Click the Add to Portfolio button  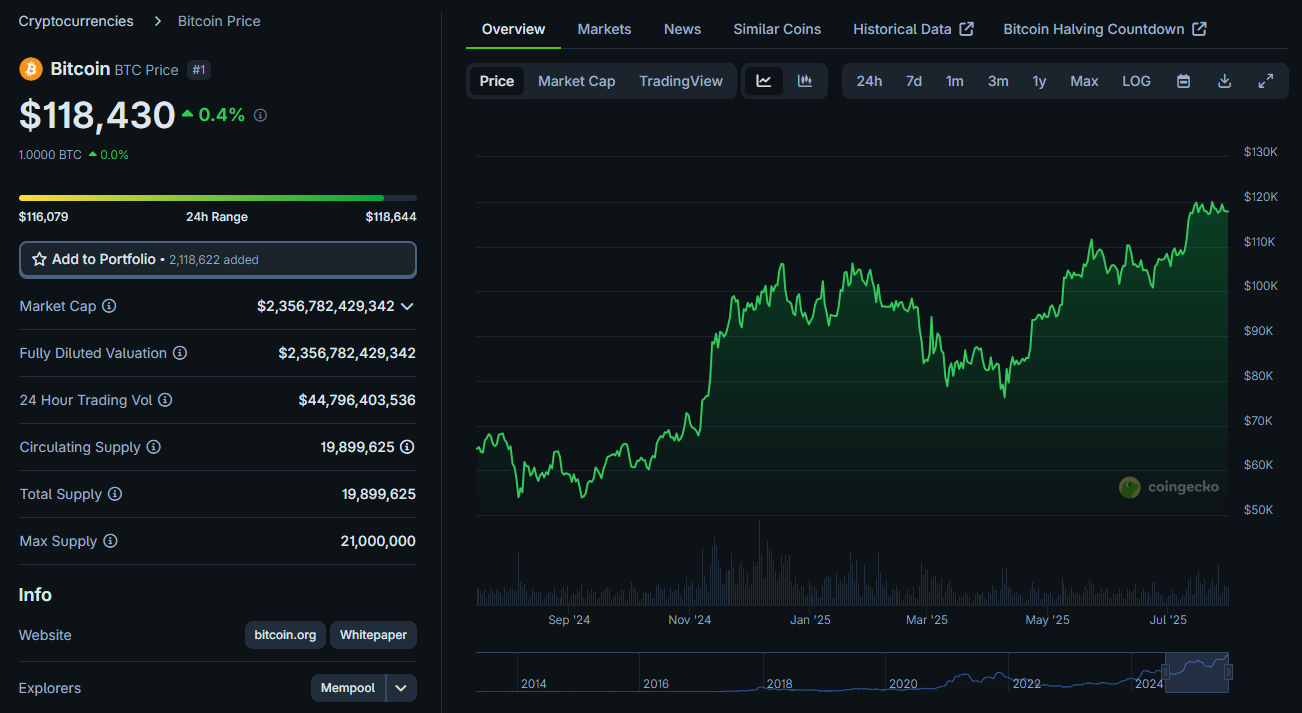coord(218,259)
